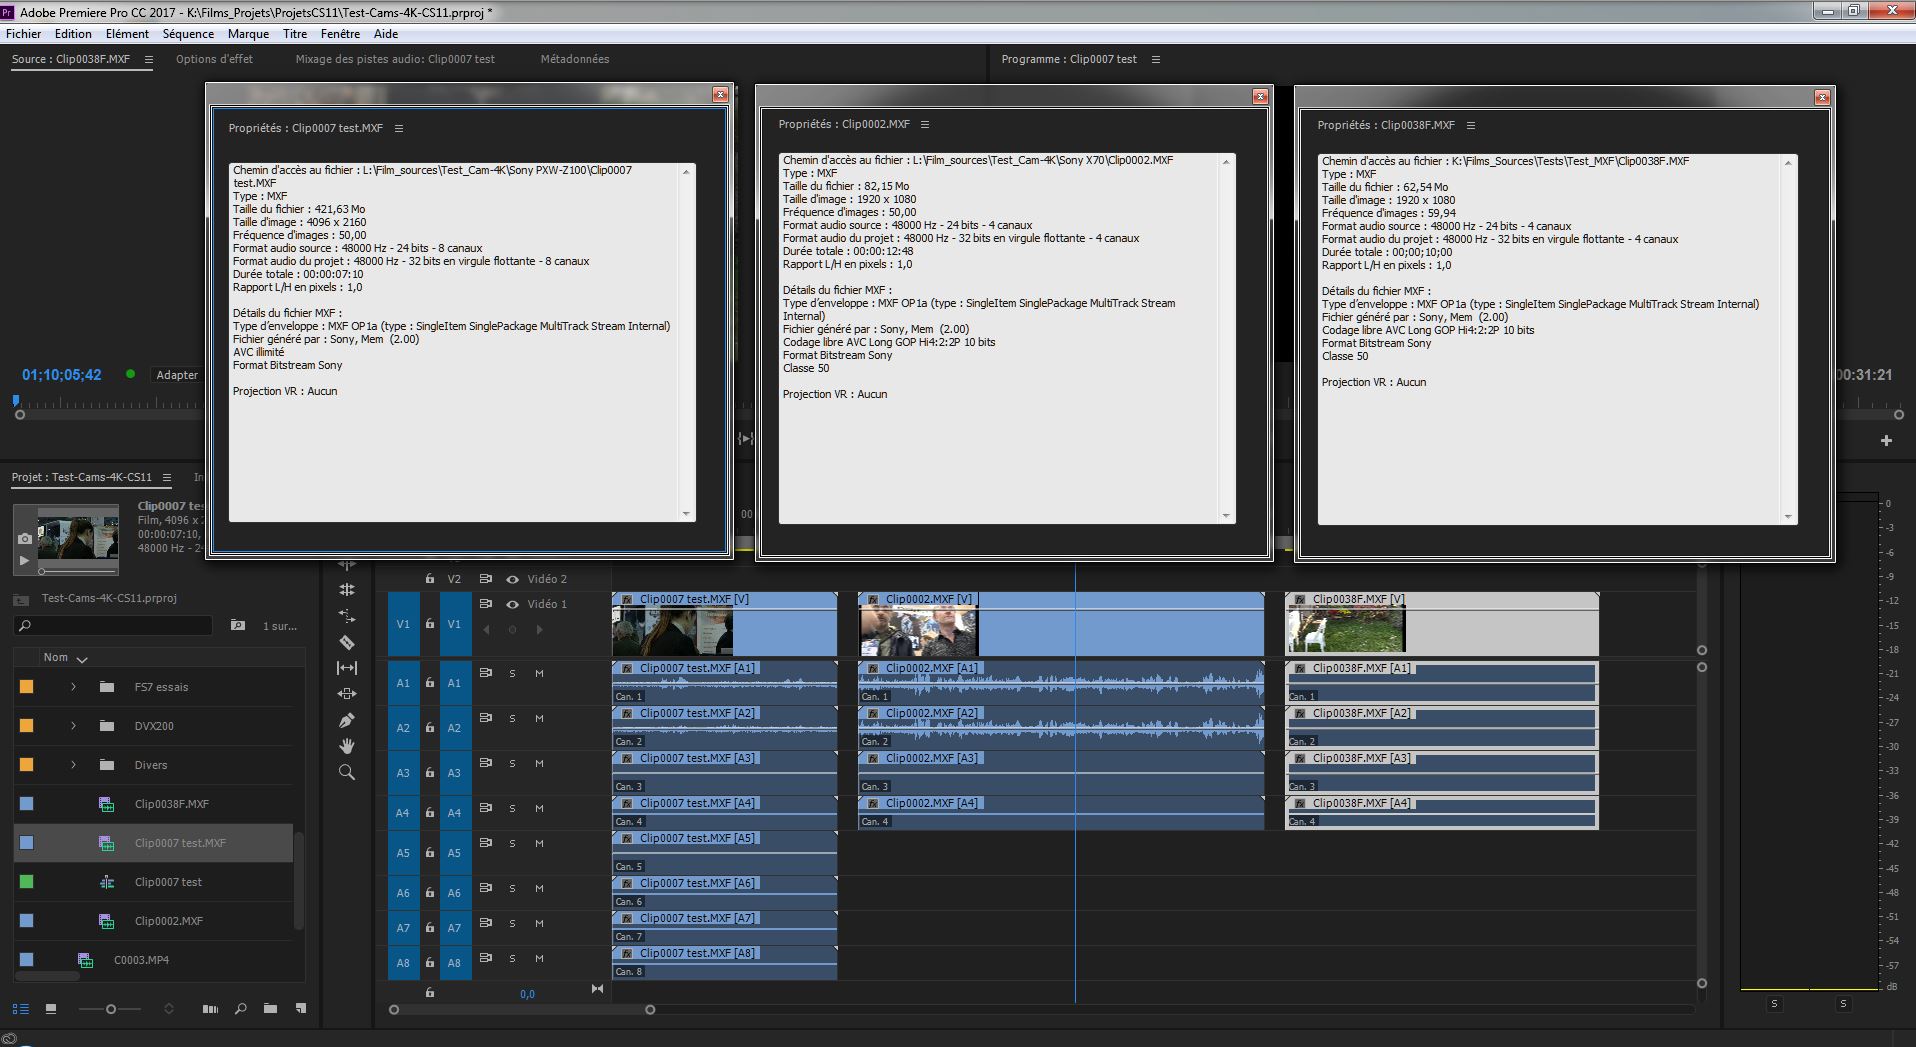Click the orange label swatch of FS7 essais
This screenshot has width=1916, height=1047.
click(x=27, y=687)
